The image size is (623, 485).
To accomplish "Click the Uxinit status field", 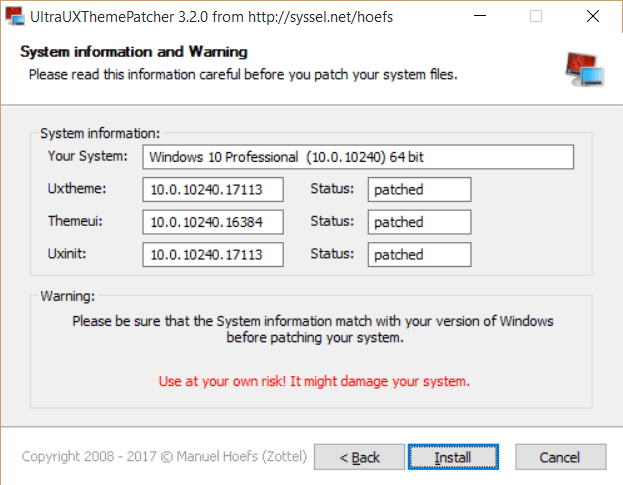I will pyautogui.click(x=419, y=255).
